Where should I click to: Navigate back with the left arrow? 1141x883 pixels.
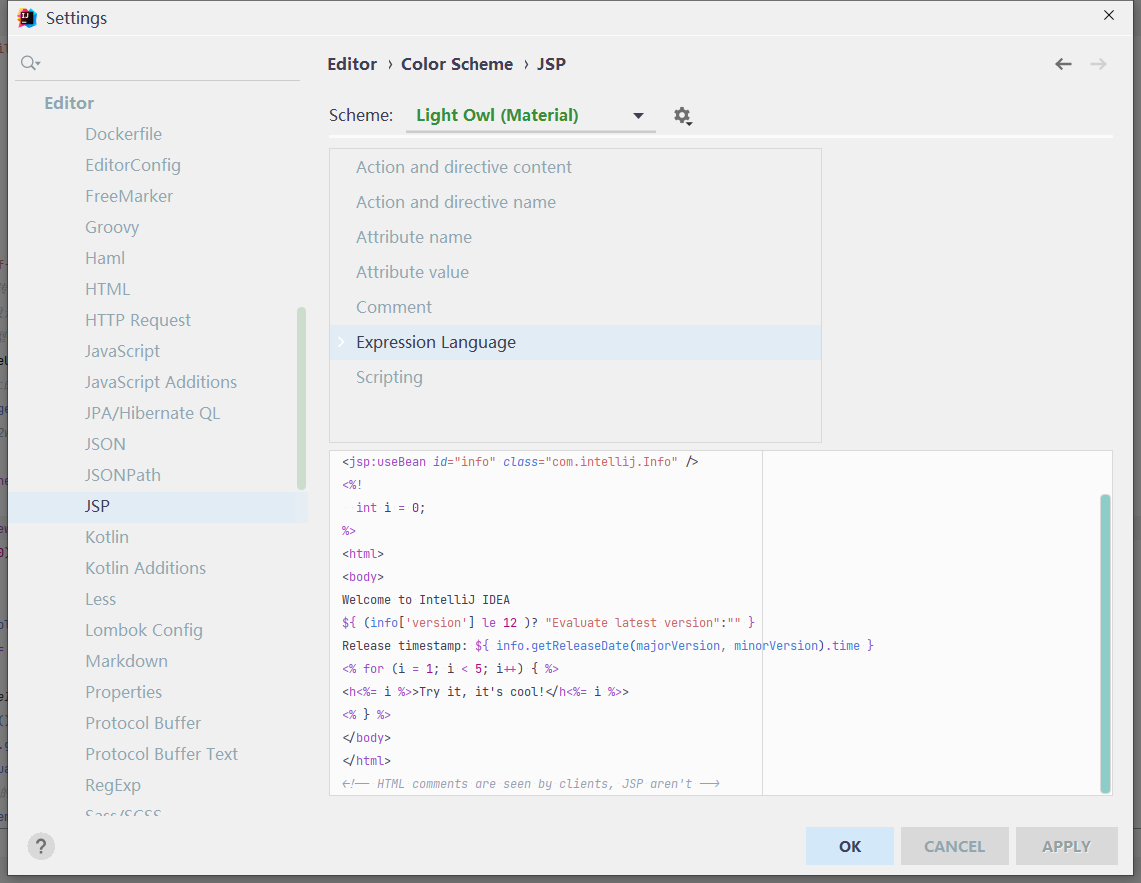pos(1063,64)
